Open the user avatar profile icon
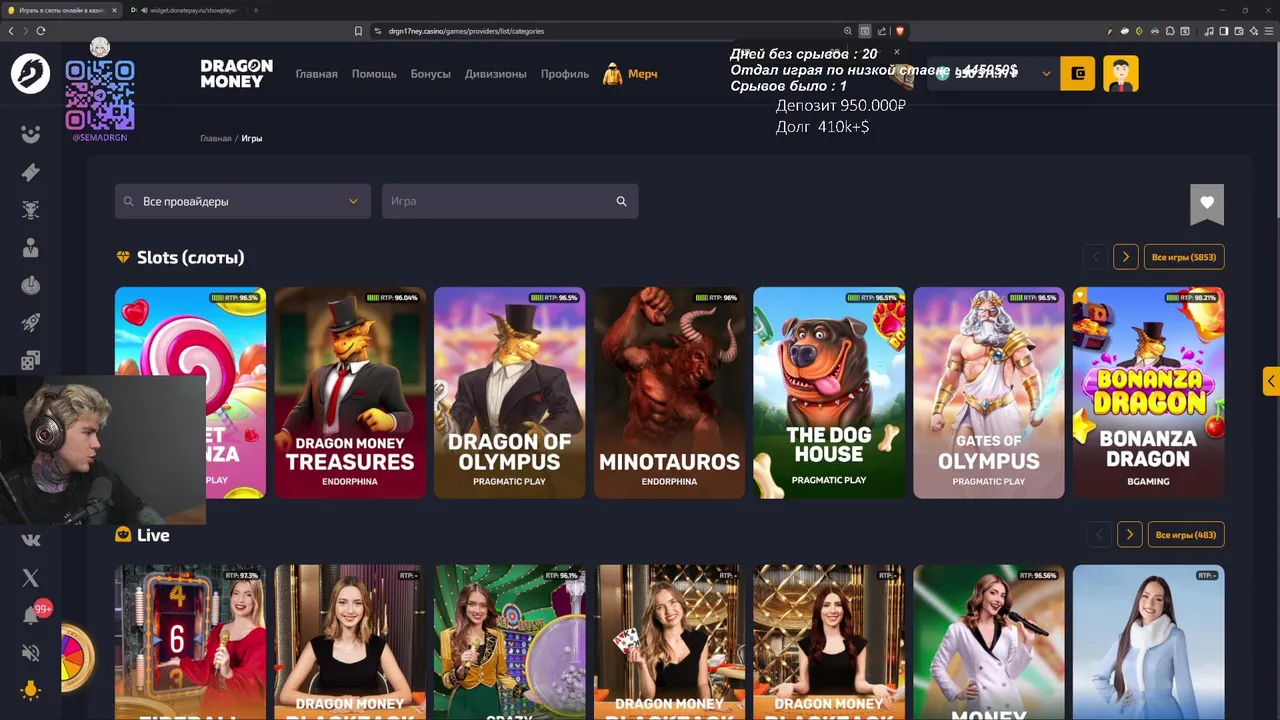Screen dimensions: 1280x720 (1121, 73)
